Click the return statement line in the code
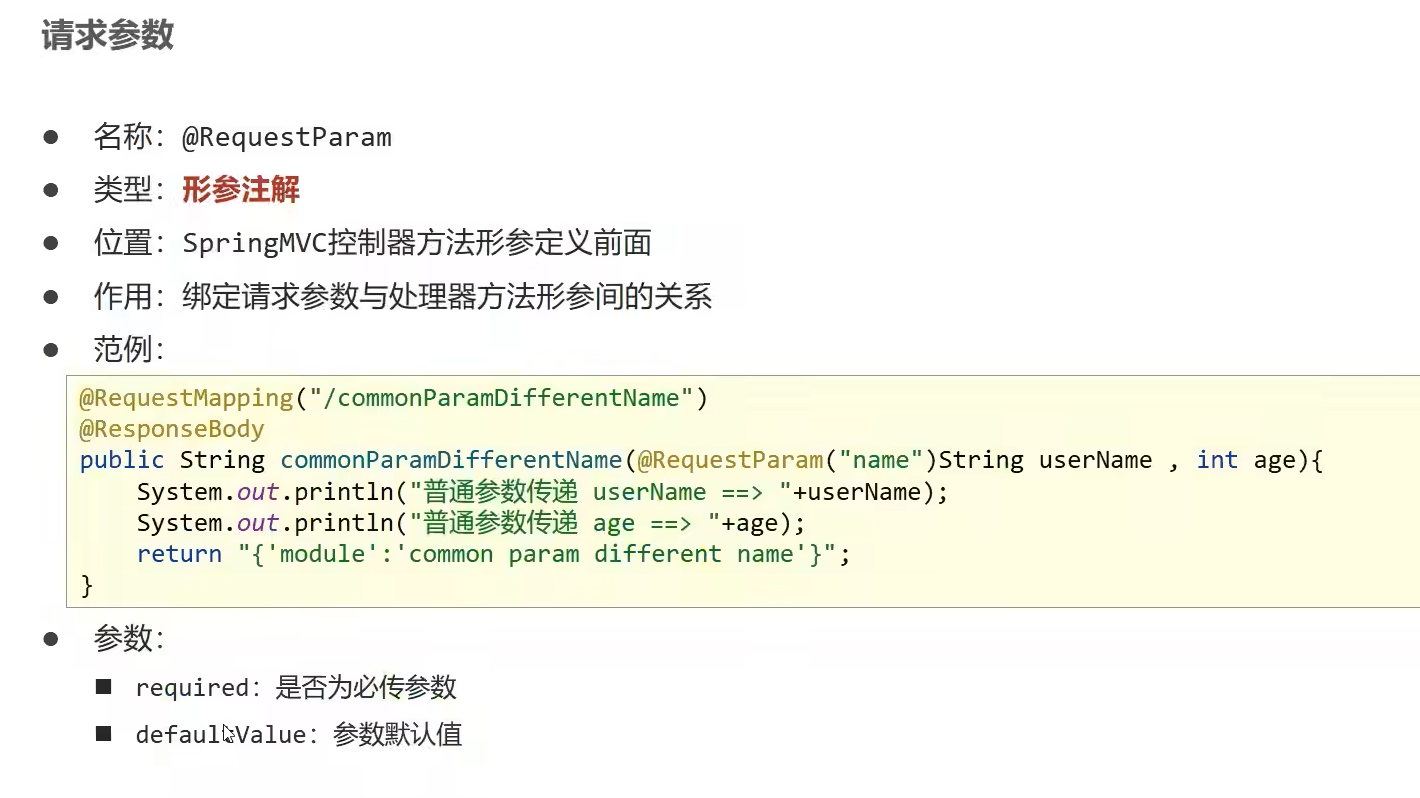1420x798 pixels. tap(494, 554)
